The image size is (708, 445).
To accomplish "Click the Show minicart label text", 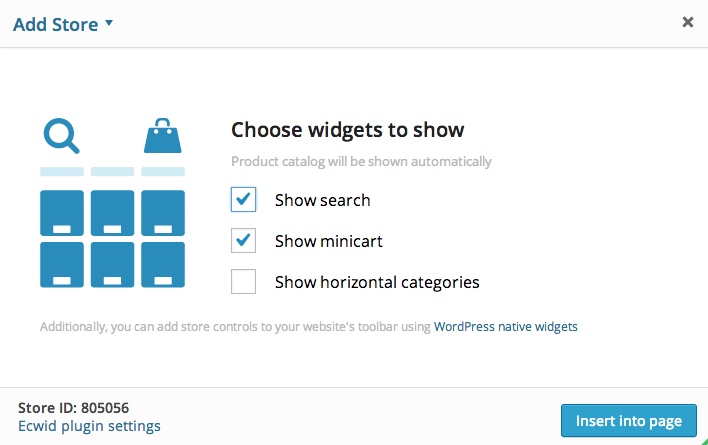I will click(x=329, y=241).
